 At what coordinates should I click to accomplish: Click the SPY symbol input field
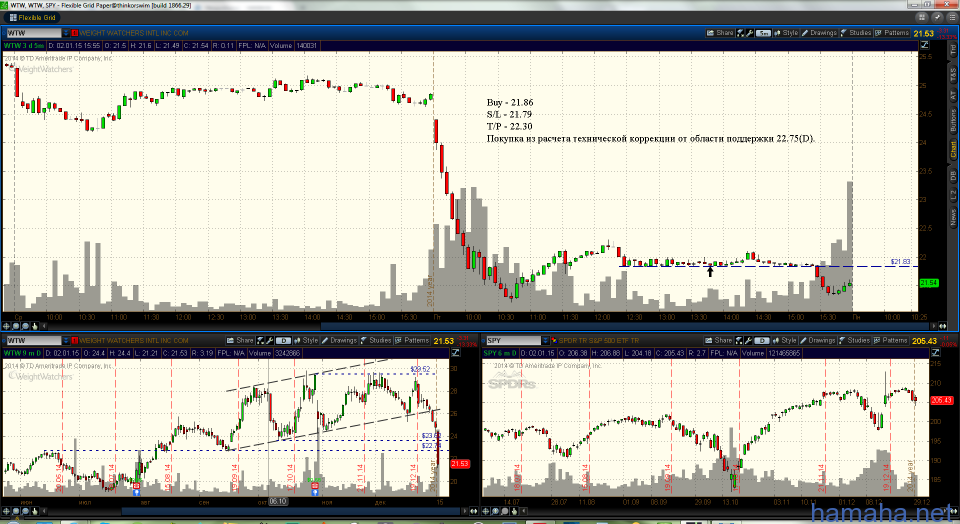click(x=513, y=340)
